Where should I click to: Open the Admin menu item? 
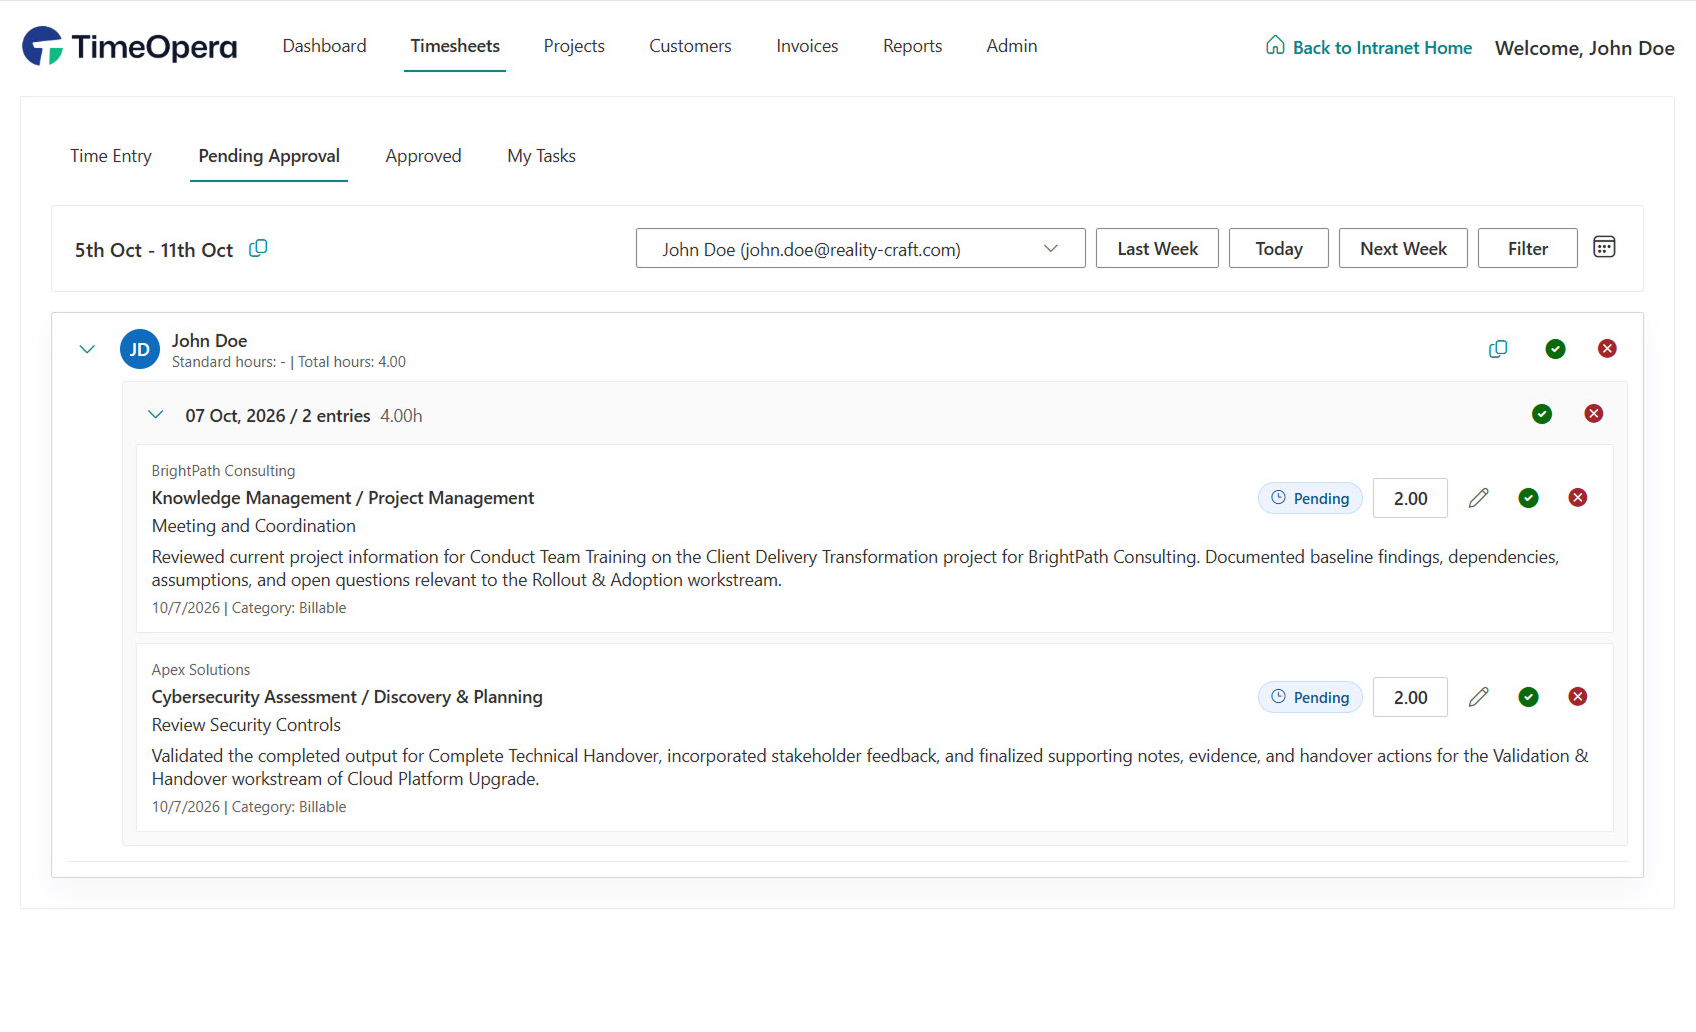point(1011,46)
